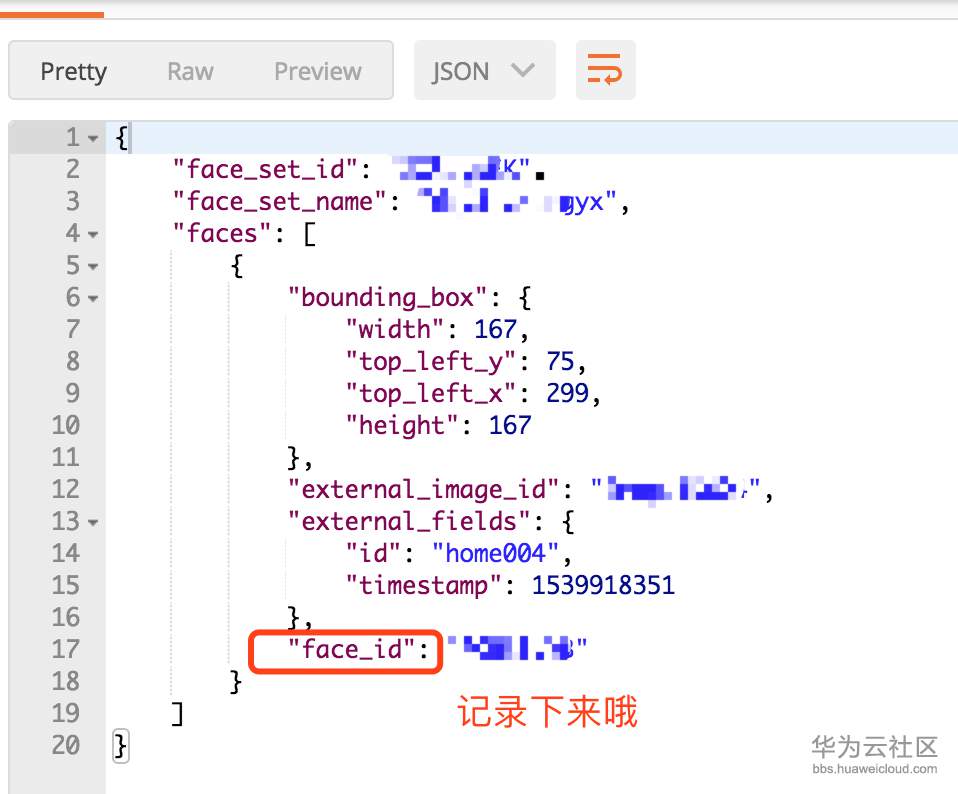Click the "top_left_y" key text
Viewport: 958px width, 794px height.
point(431,362)
